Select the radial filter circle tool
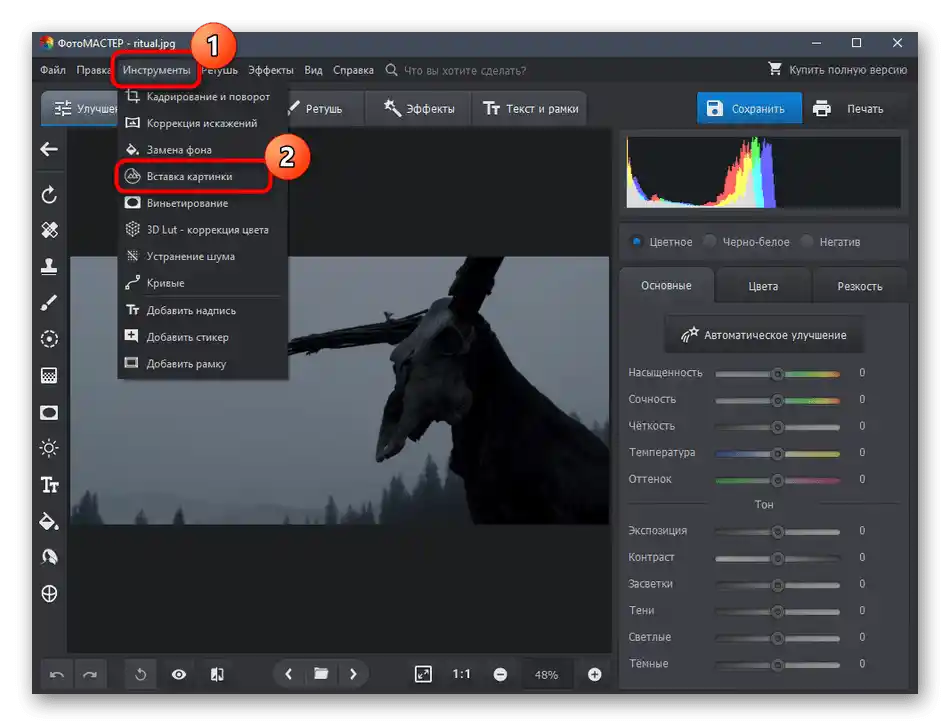The height and width of the screenshot is (726, 950). click(49, 339)
